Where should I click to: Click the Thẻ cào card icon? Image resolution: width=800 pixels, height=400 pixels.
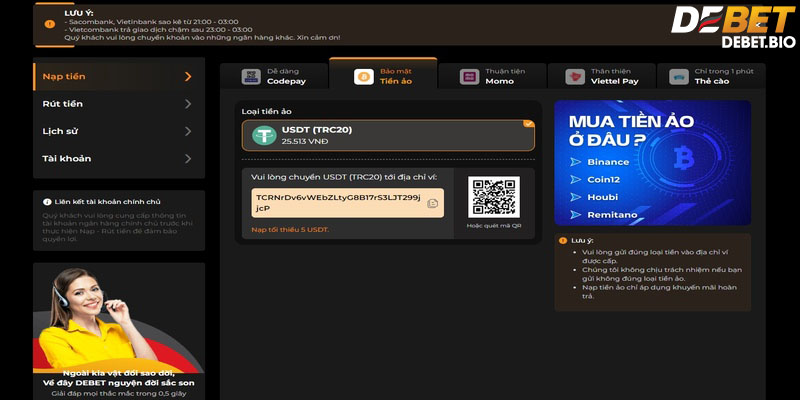[679, 77]
